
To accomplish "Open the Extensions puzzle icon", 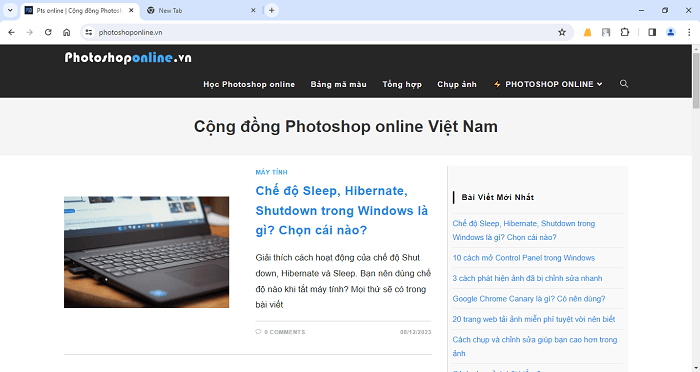I will click(625, 32).
